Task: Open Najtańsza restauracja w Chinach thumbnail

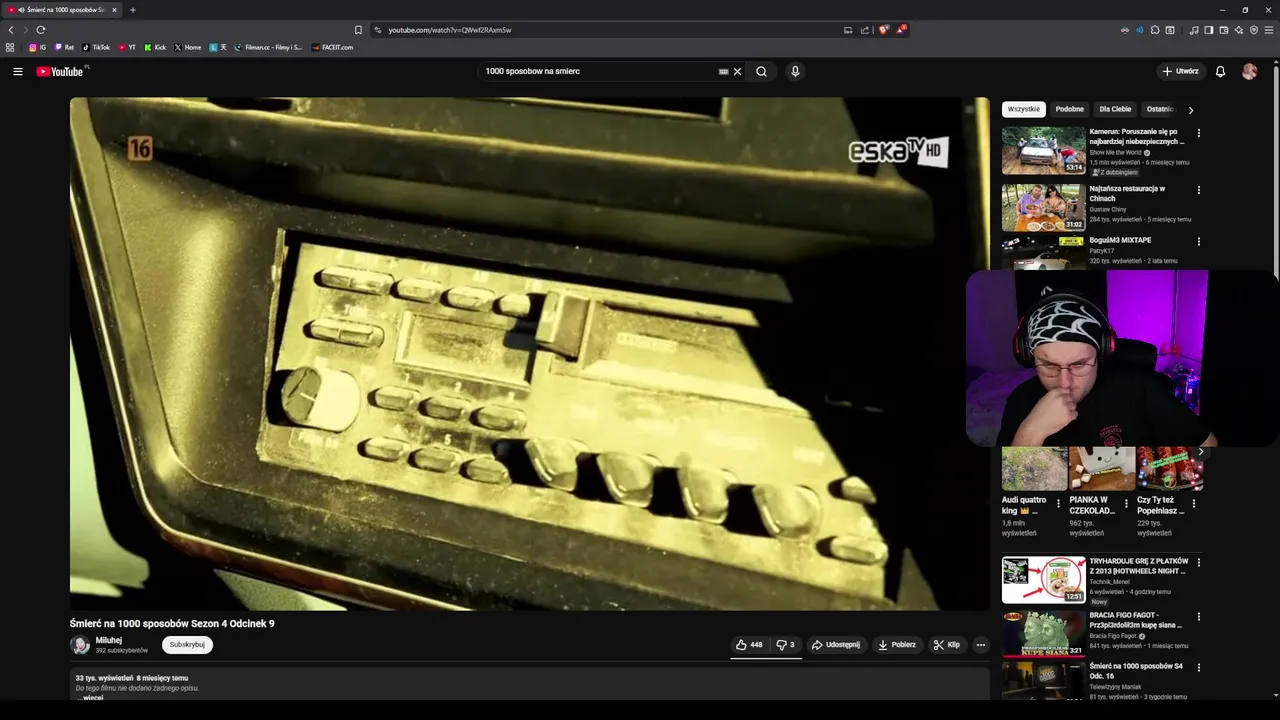Action: (1043, 207)
